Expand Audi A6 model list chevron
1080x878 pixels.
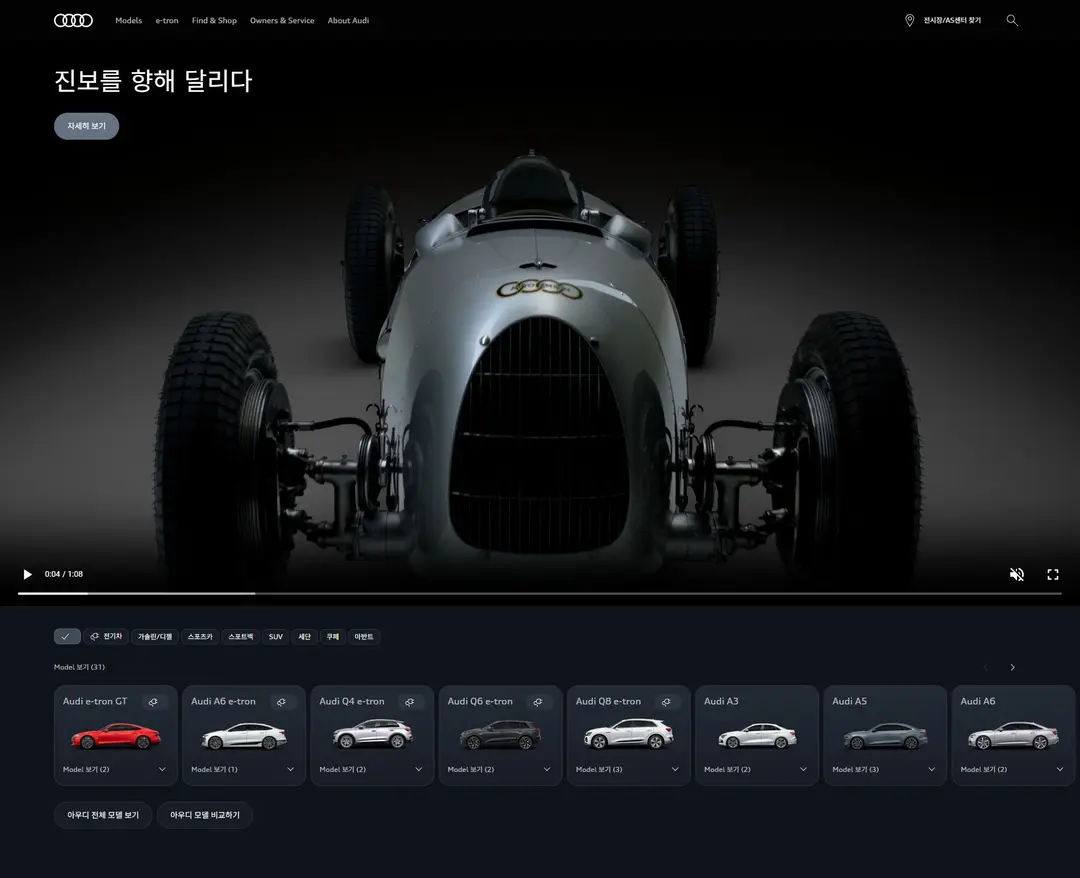1059,769
